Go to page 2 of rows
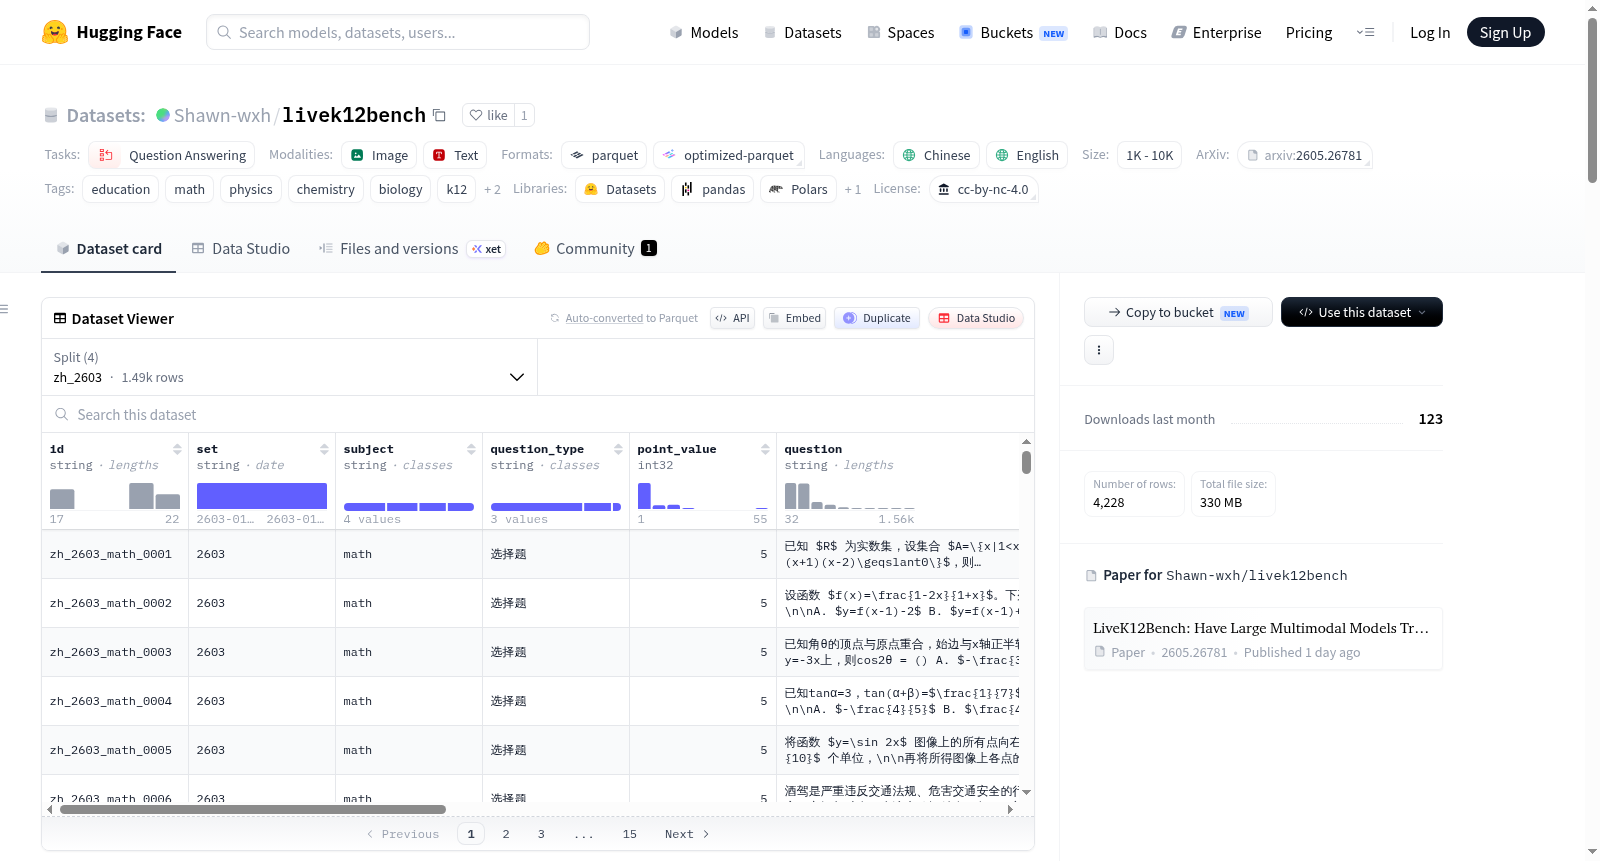The image size is (1600, 861). (506, 834)
